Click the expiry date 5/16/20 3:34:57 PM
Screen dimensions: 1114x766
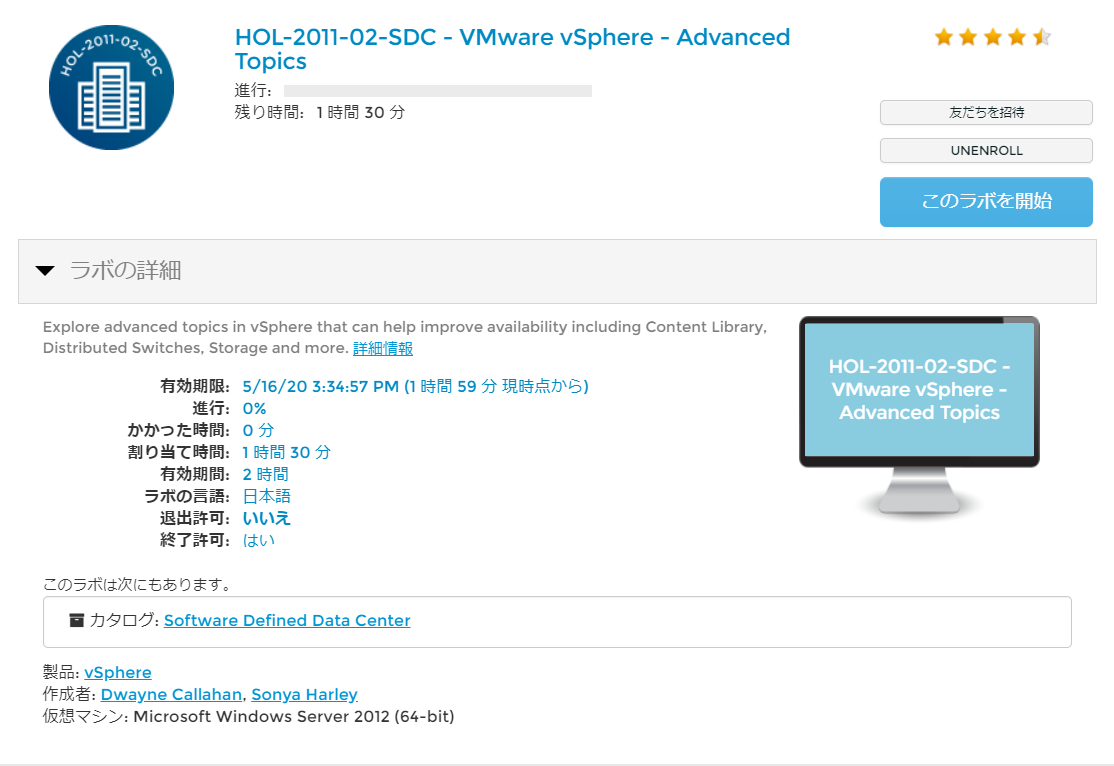pos(320,387)
